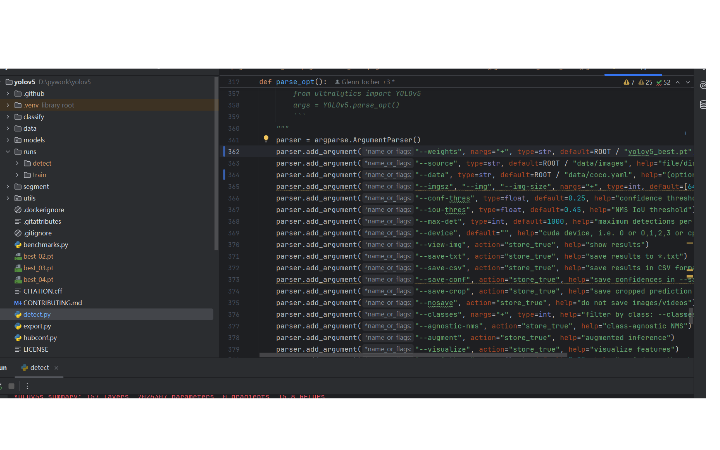Click line number 362 in the gutter
The height and width of the screenshot is (450, 720).
[x=234, y=152]
